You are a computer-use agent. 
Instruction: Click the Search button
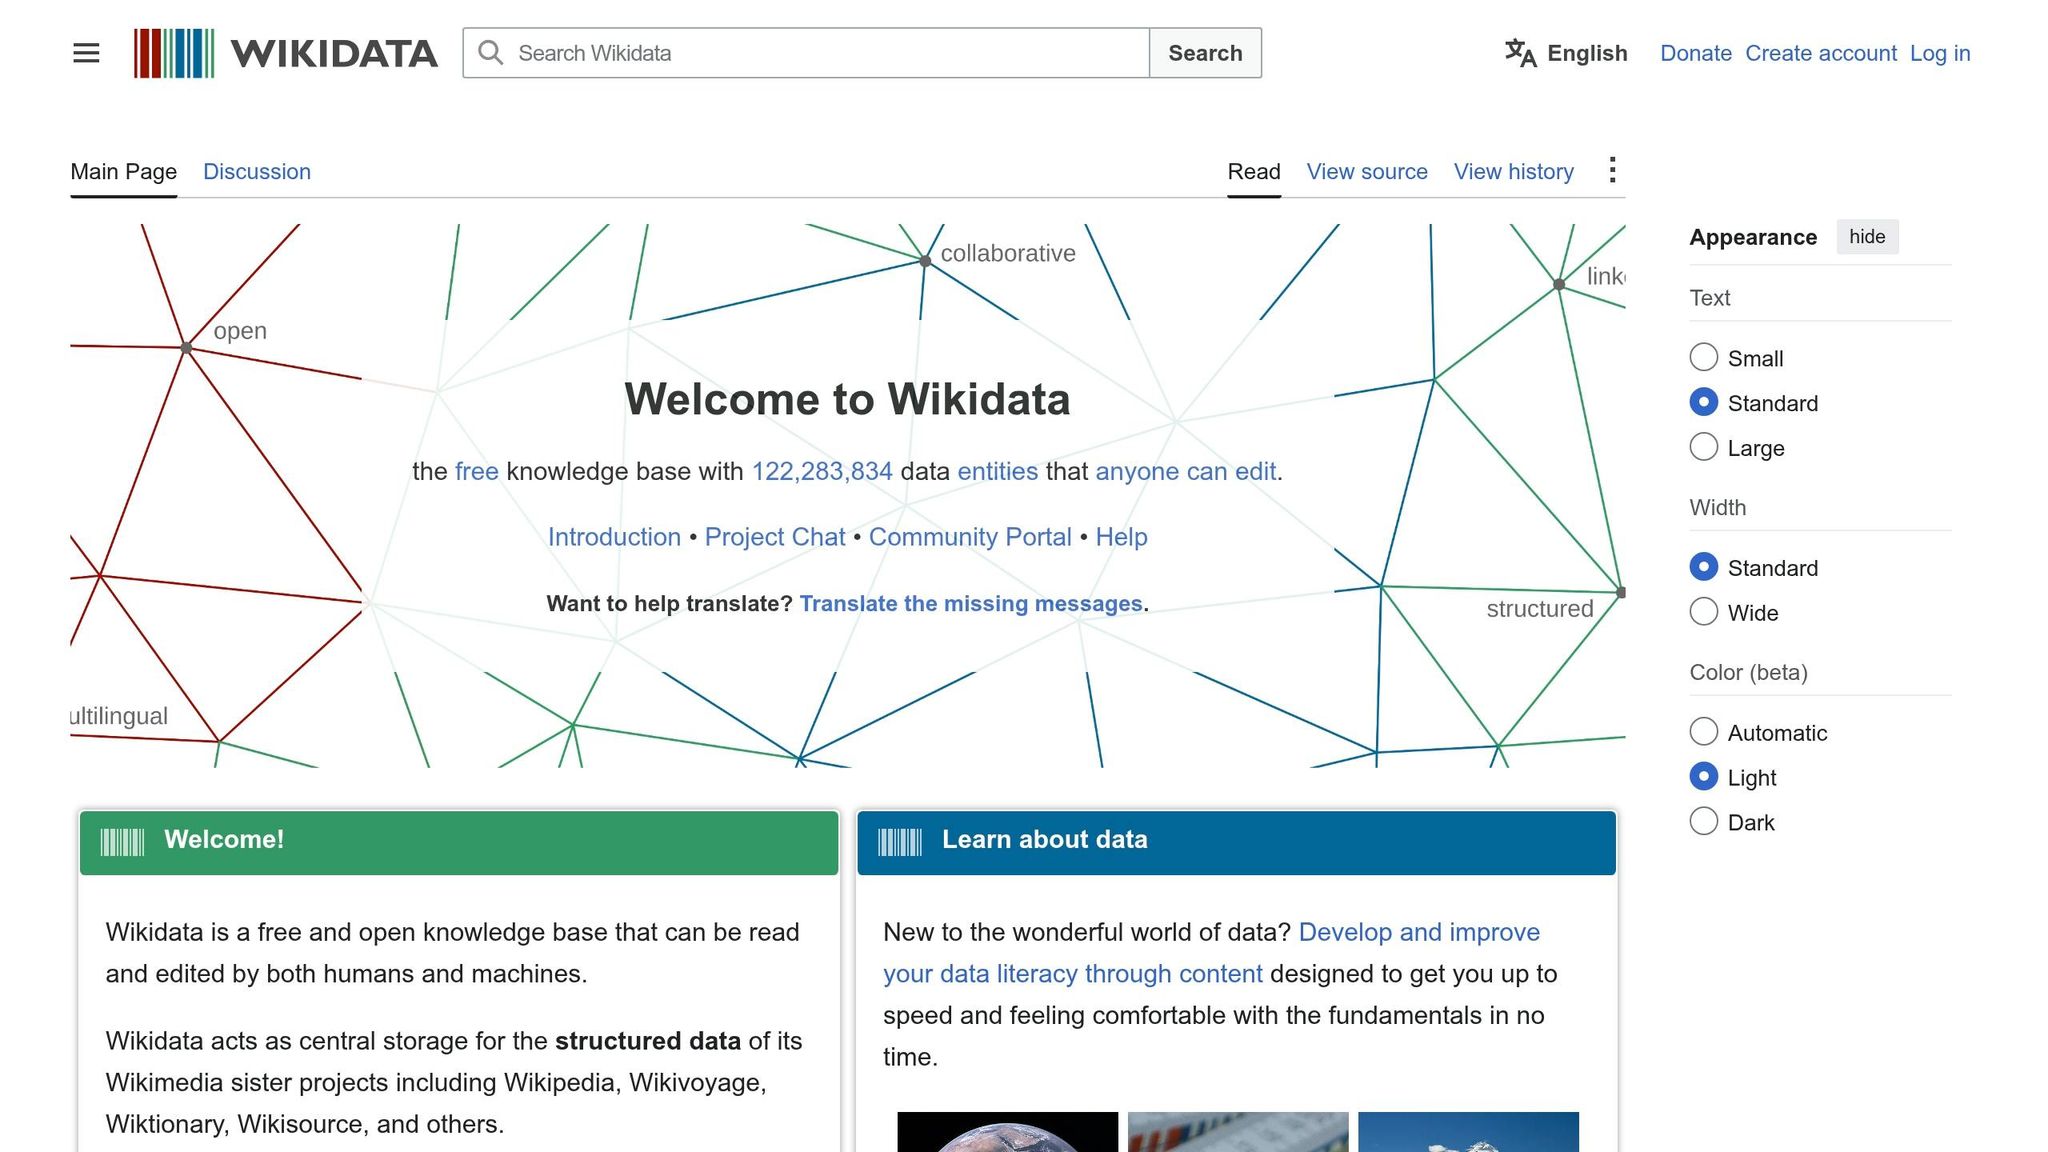[1205, 53]
